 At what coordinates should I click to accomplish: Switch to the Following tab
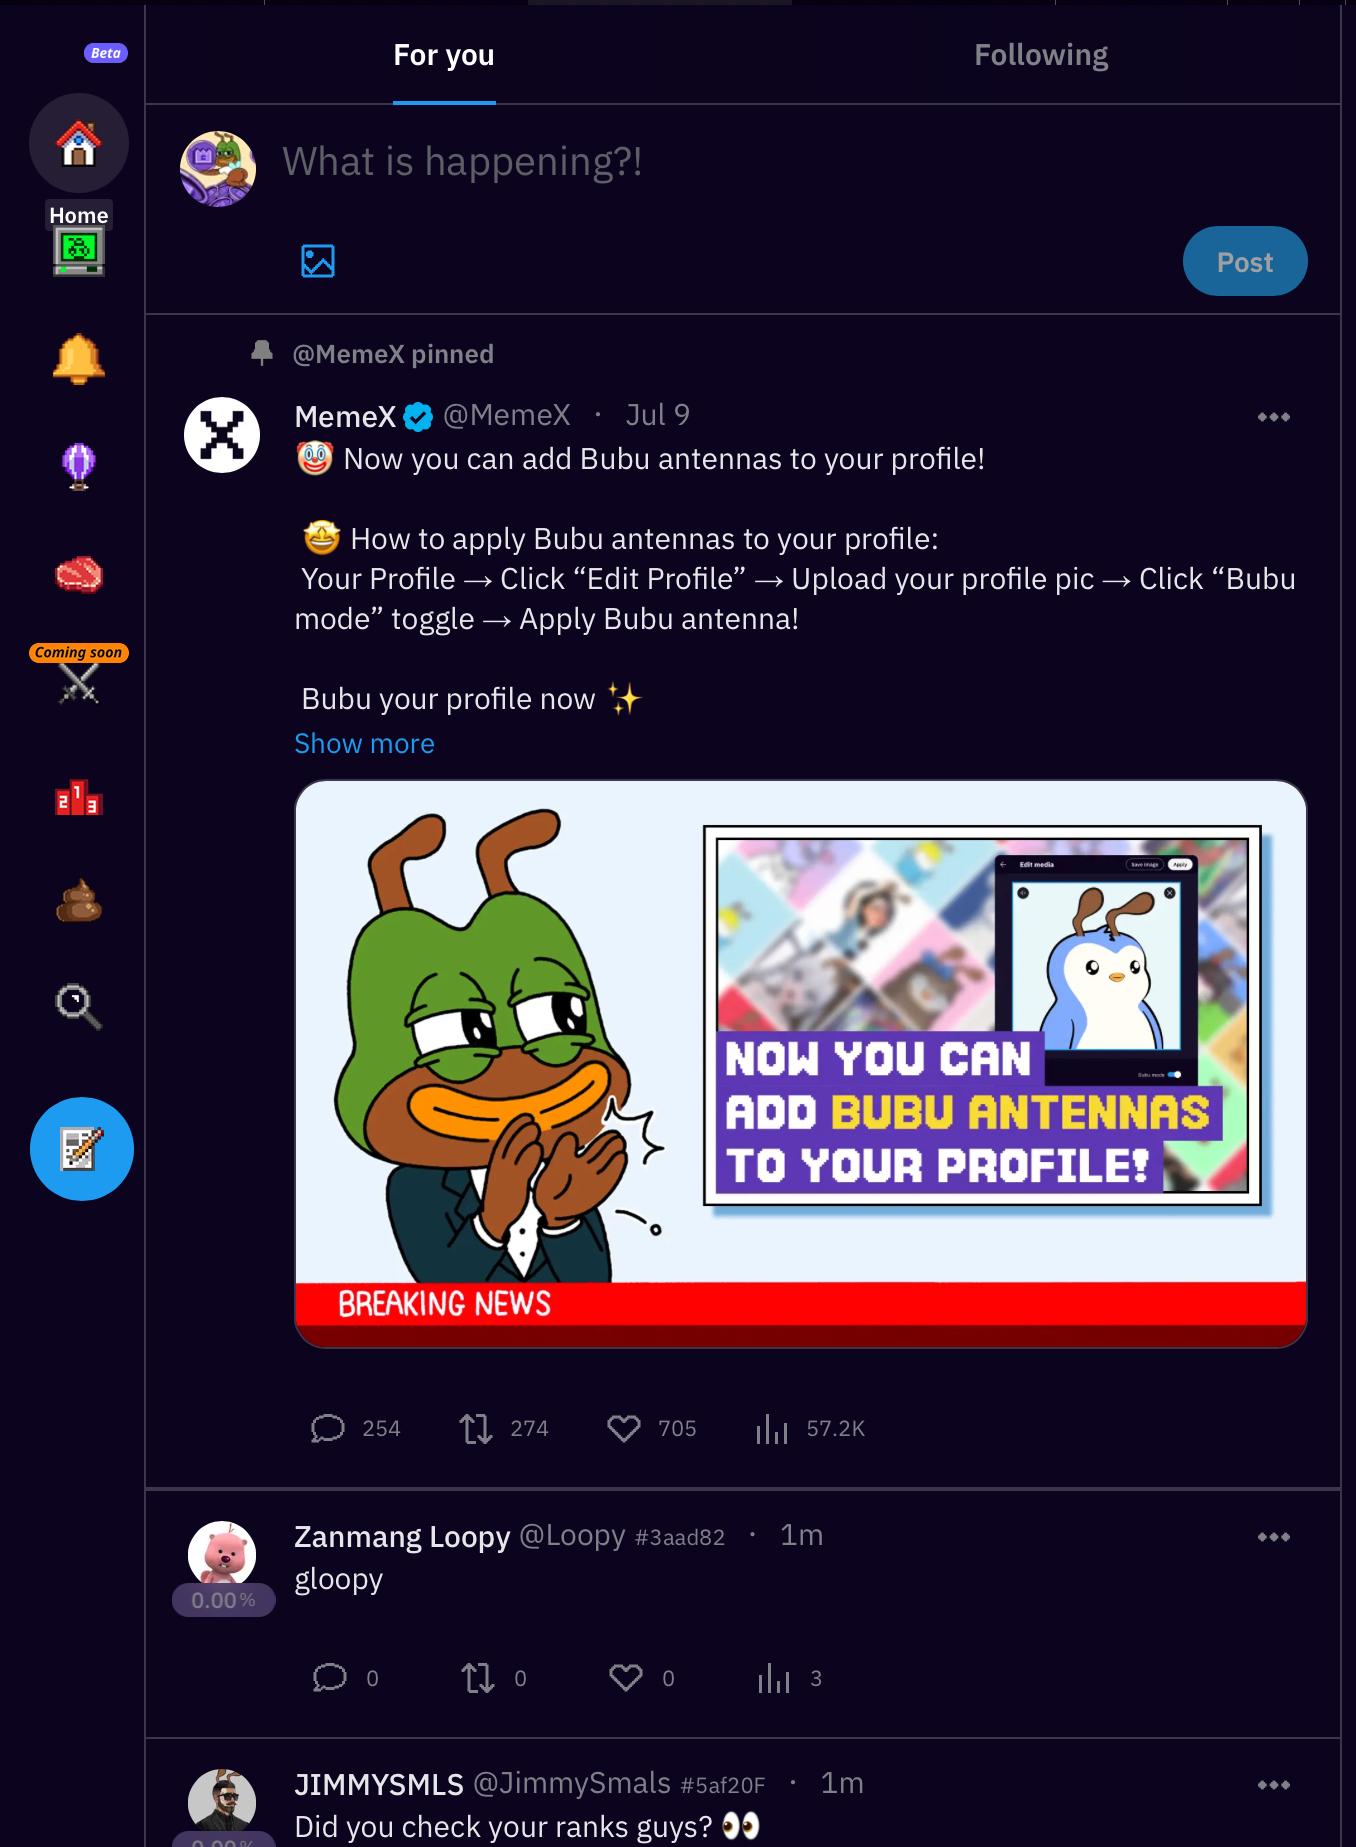point(1041,55)
